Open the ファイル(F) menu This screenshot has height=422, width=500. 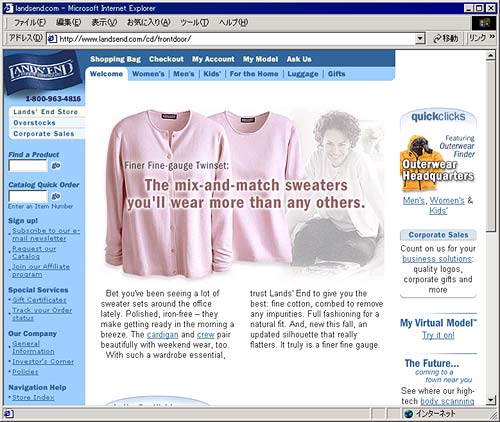tap(30, 23)
